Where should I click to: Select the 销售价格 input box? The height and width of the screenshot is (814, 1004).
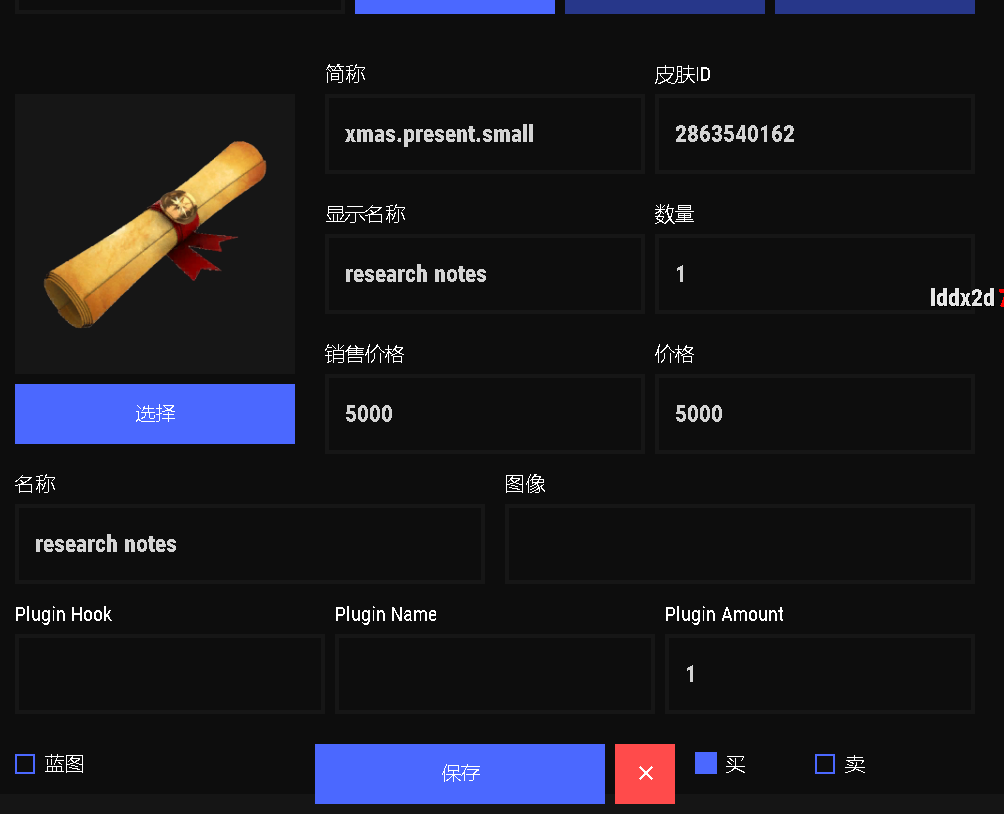click(x=485, y=414)
